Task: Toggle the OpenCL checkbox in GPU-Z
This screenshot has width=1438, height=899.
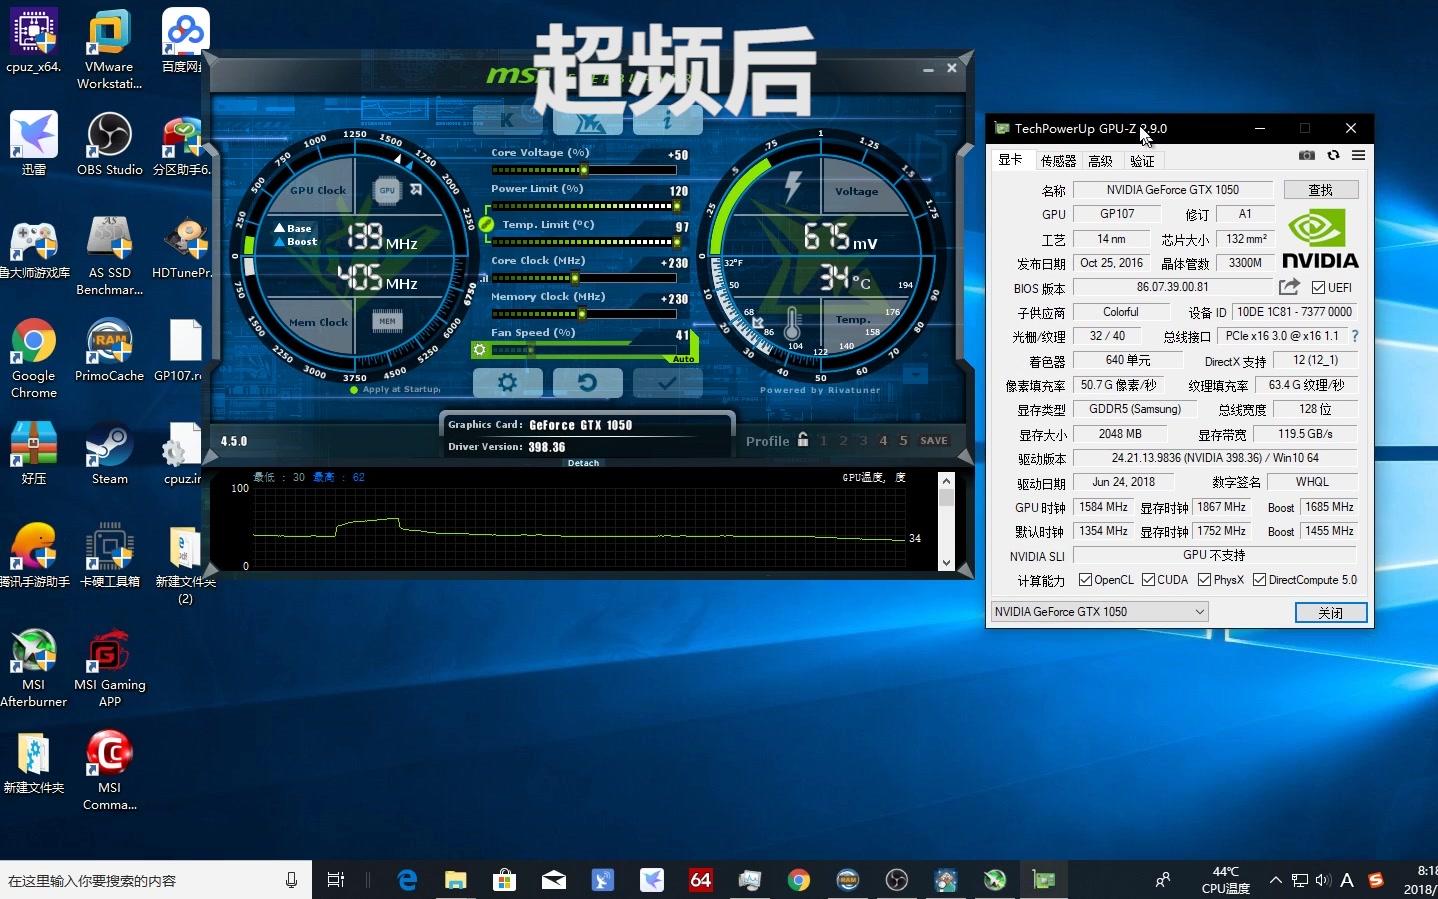Action: pyautogui.click(x=1086, y=579)
